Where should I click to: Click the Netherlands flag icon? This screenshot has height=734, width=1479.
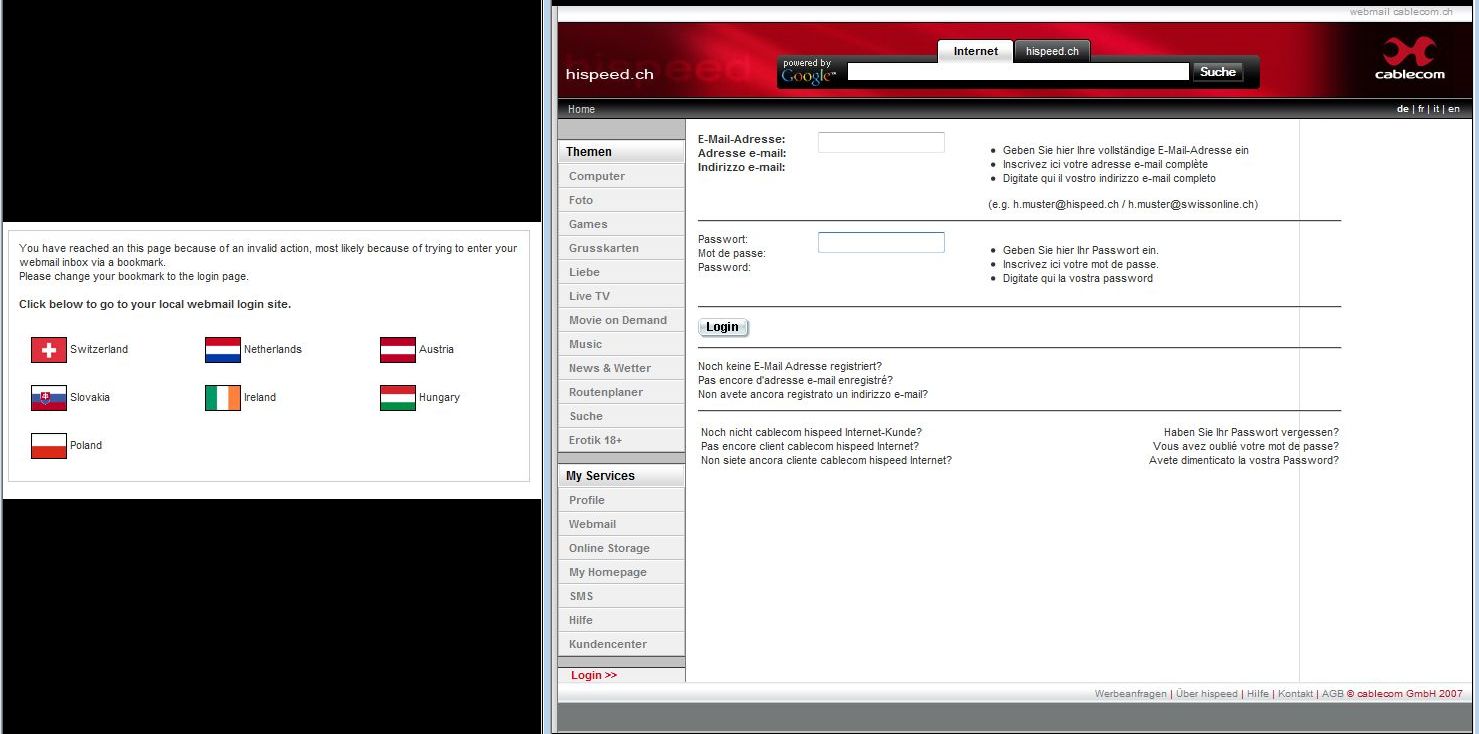(x=223, y=350)
